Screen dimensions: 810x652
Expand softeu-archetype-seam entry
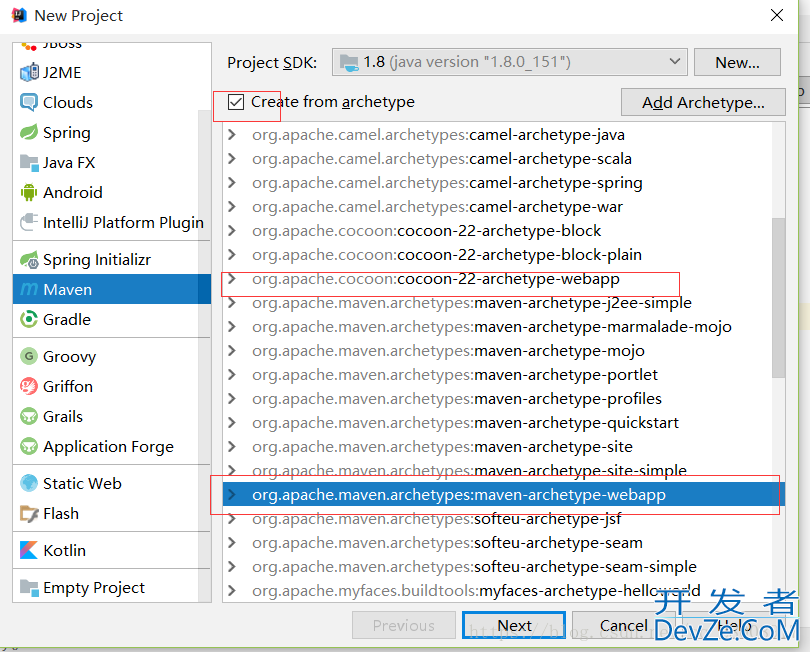coord(232,542)
